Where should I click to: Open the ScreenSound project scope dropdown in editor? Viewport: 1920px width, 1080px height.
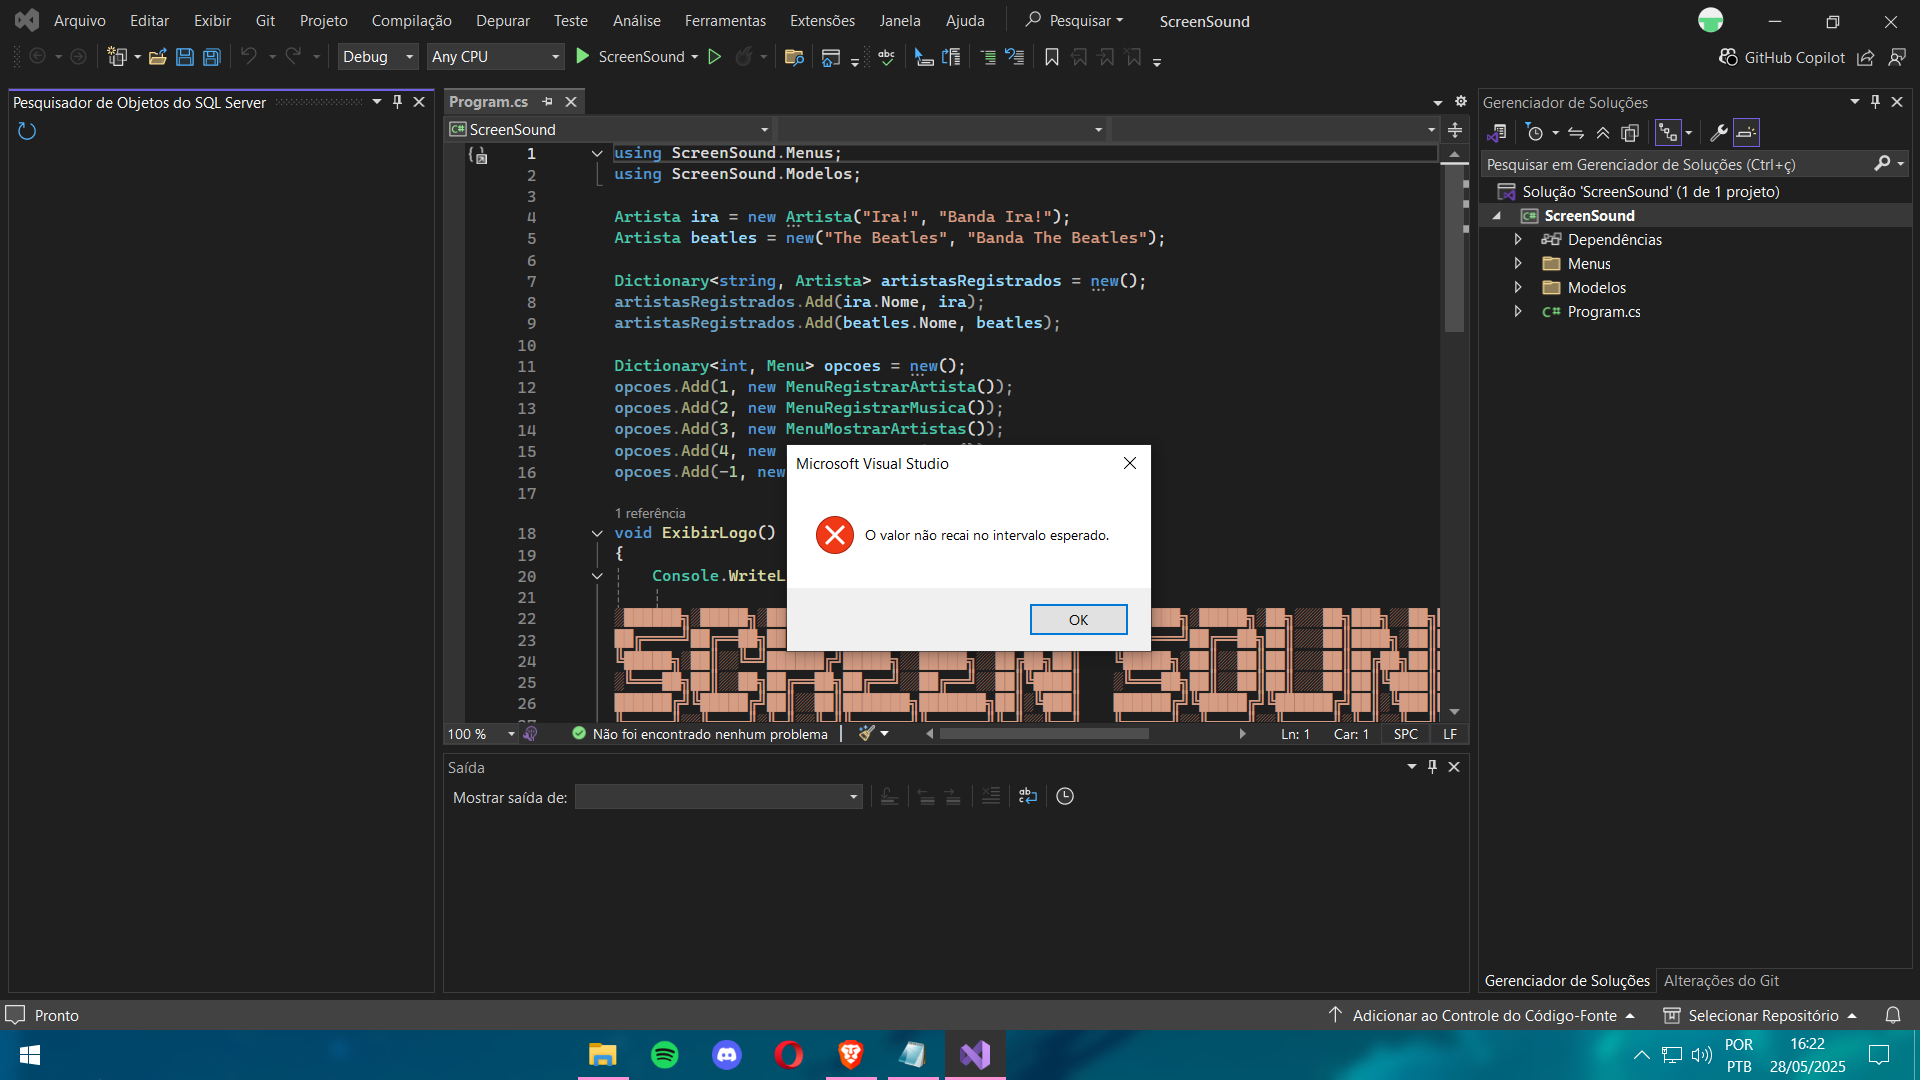[609, 130]
